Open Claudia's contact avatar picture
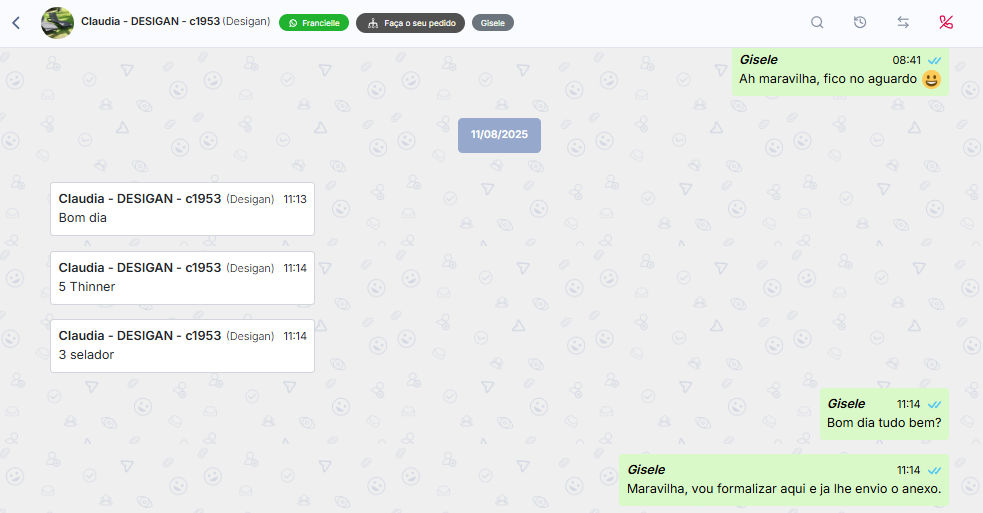Image resolution: width=983 pixels, height=513 pixels. click(x=57, y=23)
